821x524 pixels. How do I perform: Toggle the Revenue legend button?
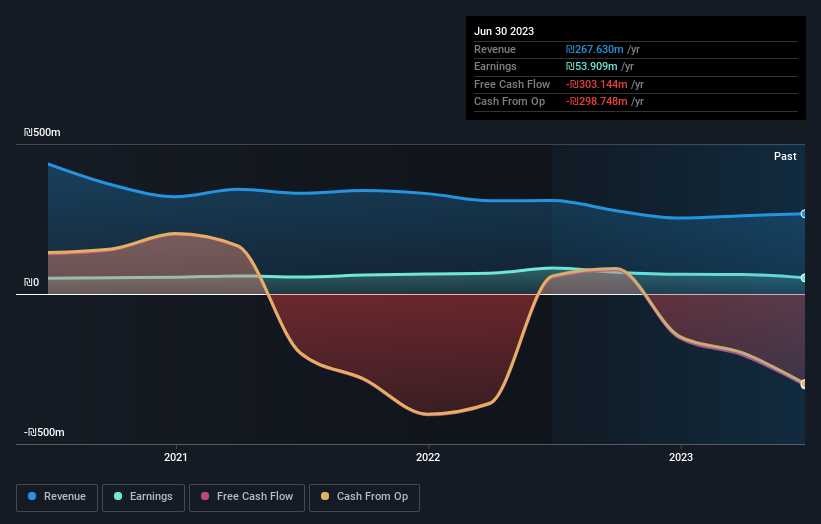(x=57, y=497)
